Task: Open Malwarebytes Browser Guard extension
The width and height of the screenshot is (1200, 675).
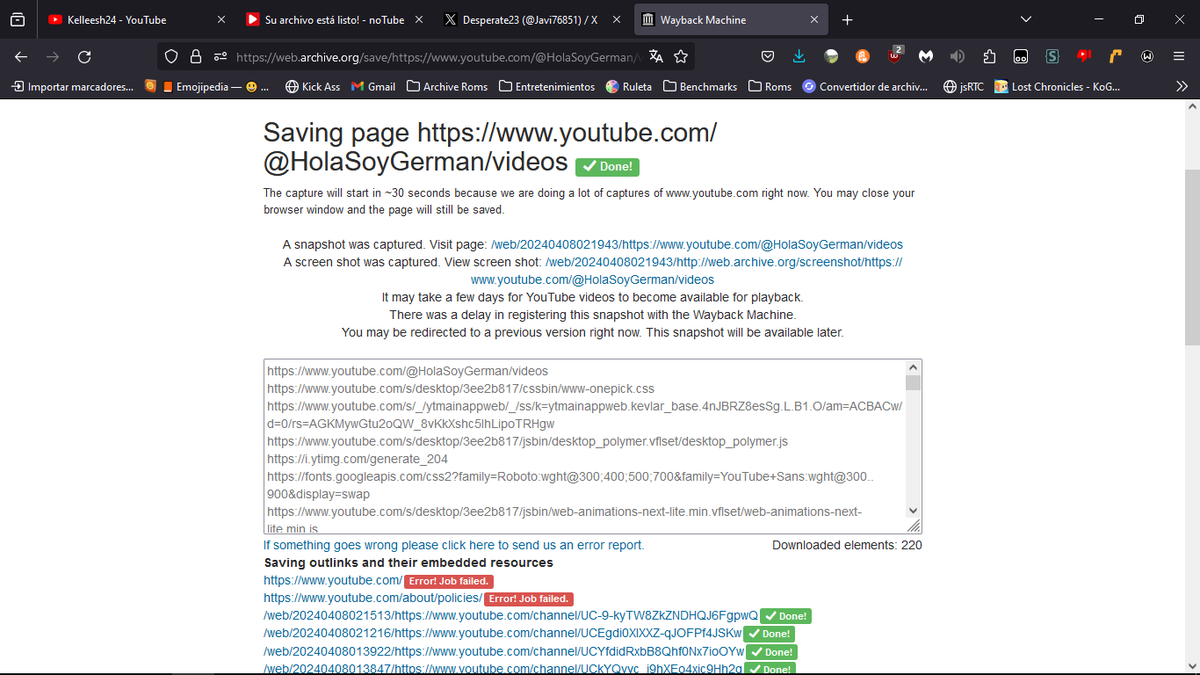Action: pos(926,57)
